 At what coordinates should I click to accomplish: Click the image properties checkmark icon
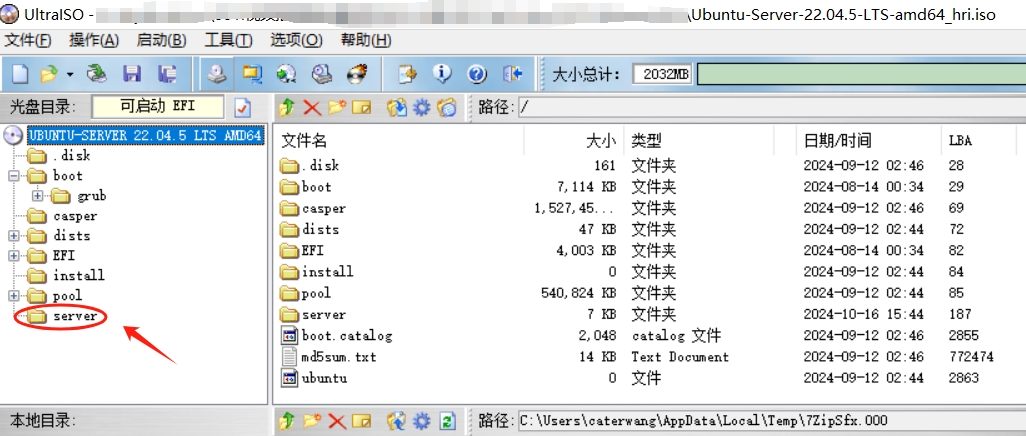(243, 107)
